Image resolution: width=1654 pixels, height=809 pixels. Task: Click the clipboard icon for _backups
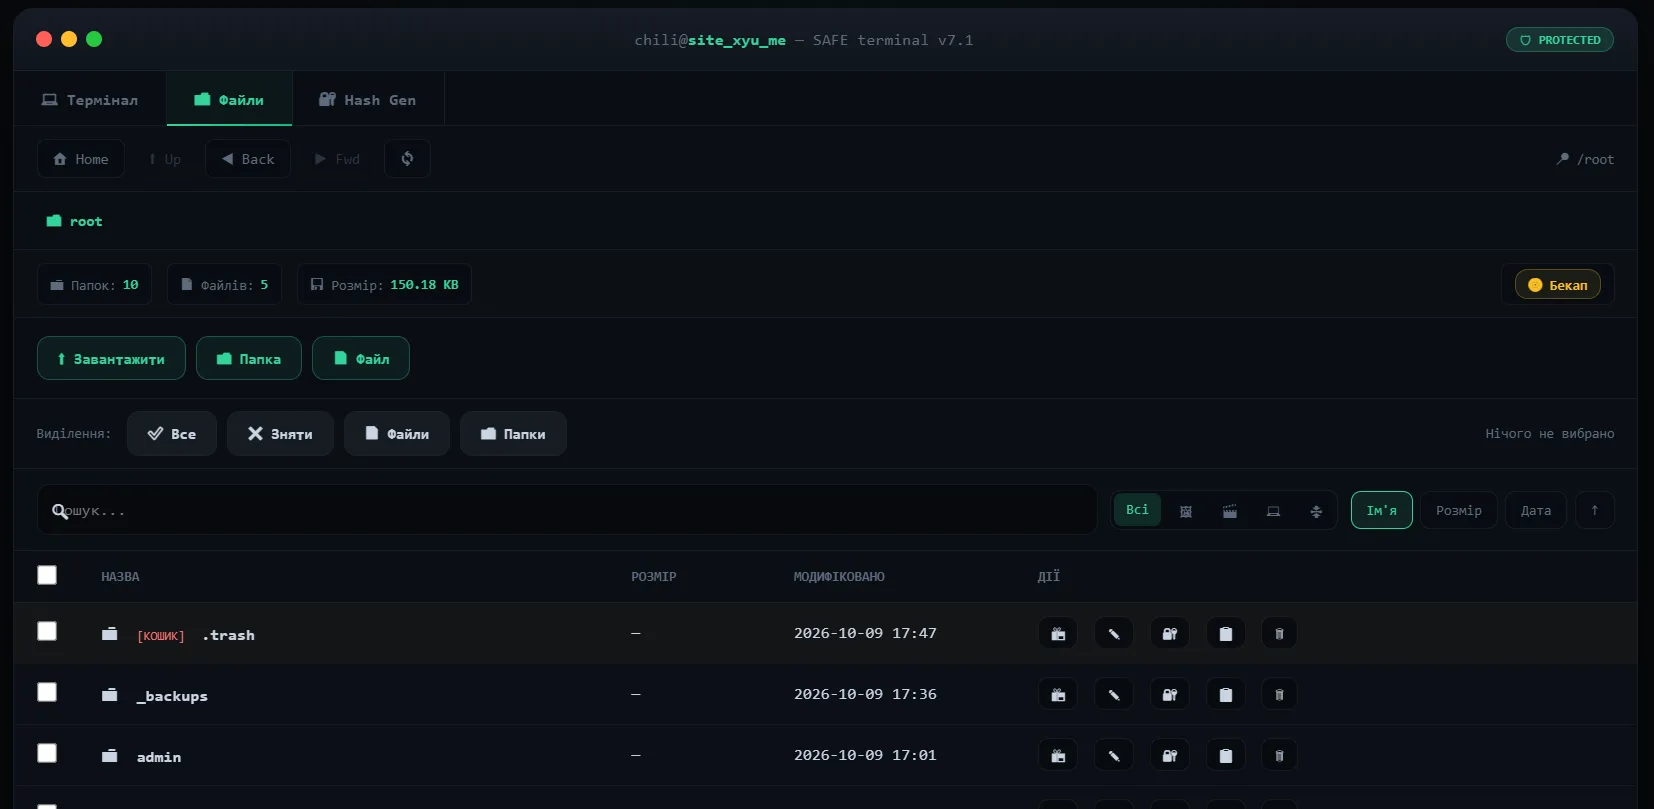pyautogui.click(x=1226, y=695)
